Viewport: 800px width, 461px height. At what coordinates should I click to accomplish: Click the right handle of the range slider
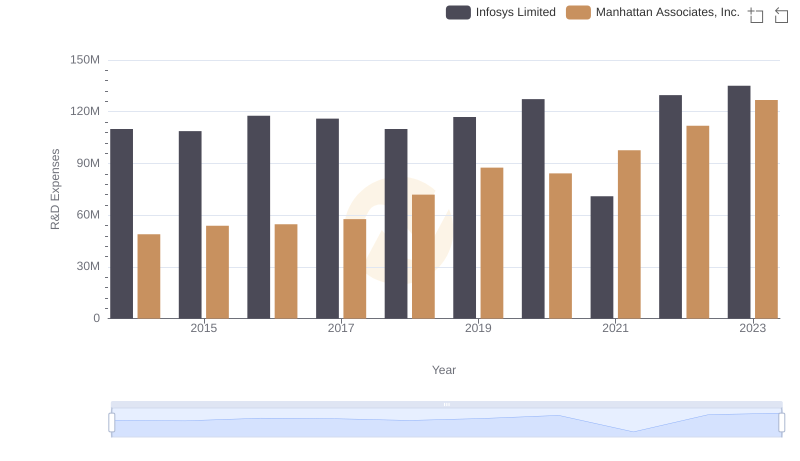[781, 422]
